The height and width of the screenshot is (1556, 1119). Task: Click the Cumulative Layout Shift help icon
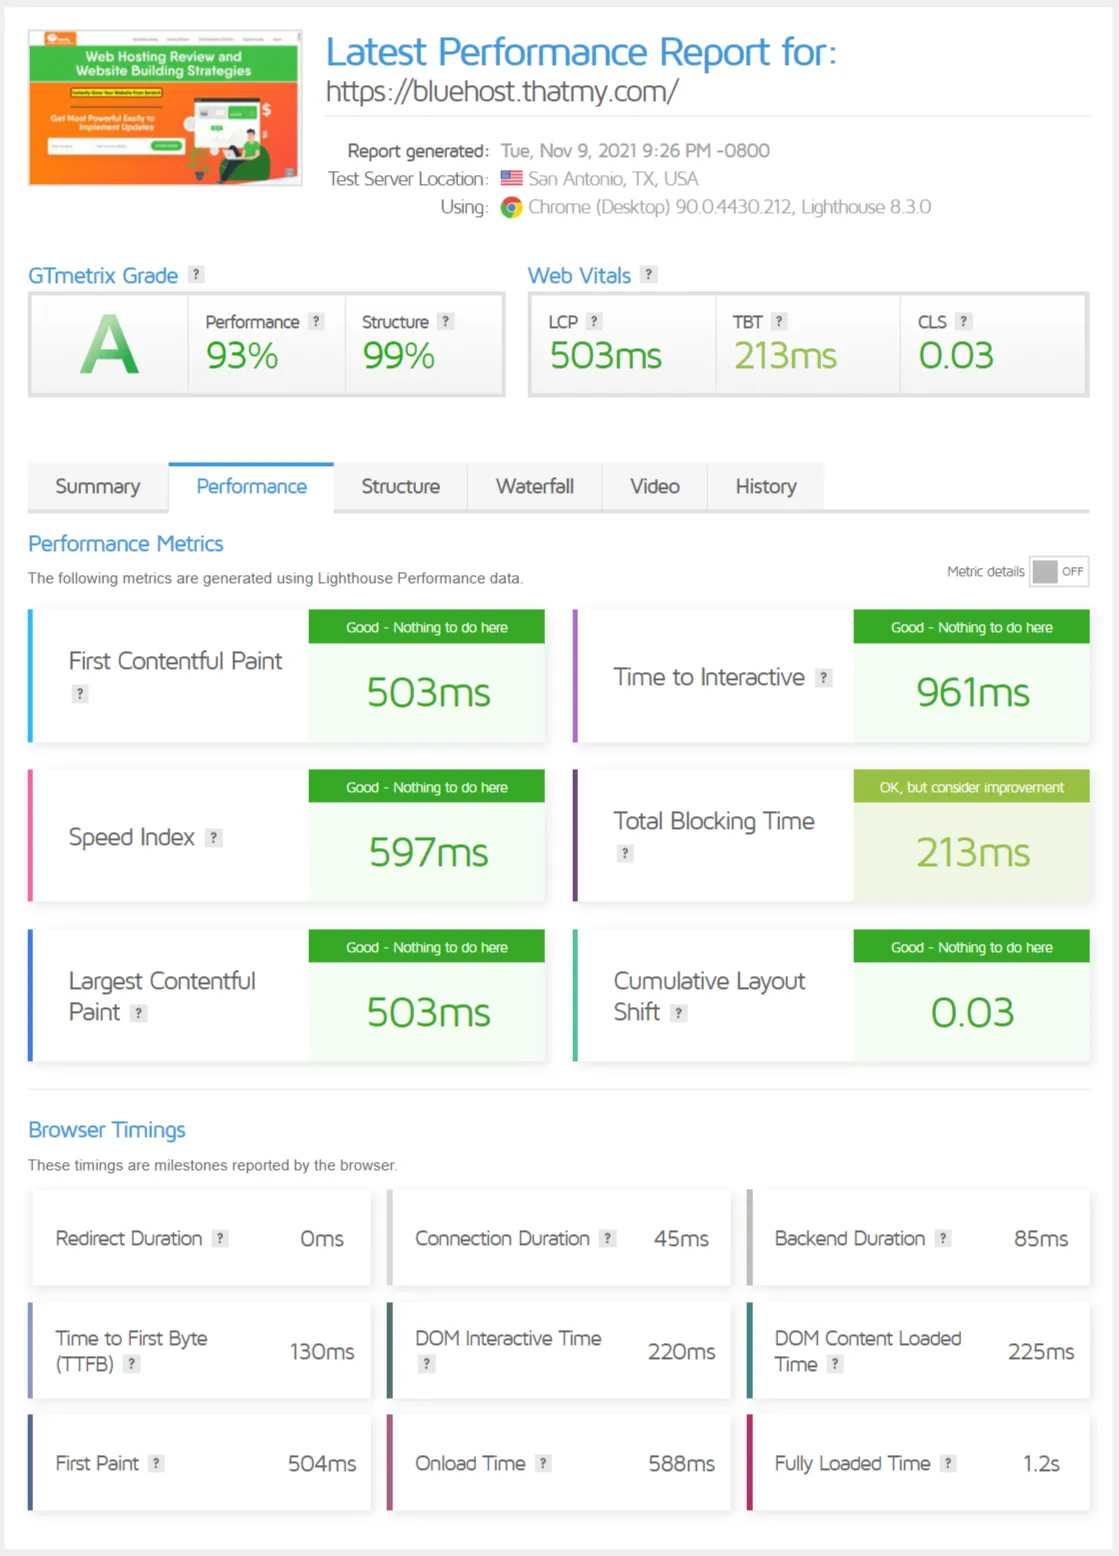click(678, 1012)
